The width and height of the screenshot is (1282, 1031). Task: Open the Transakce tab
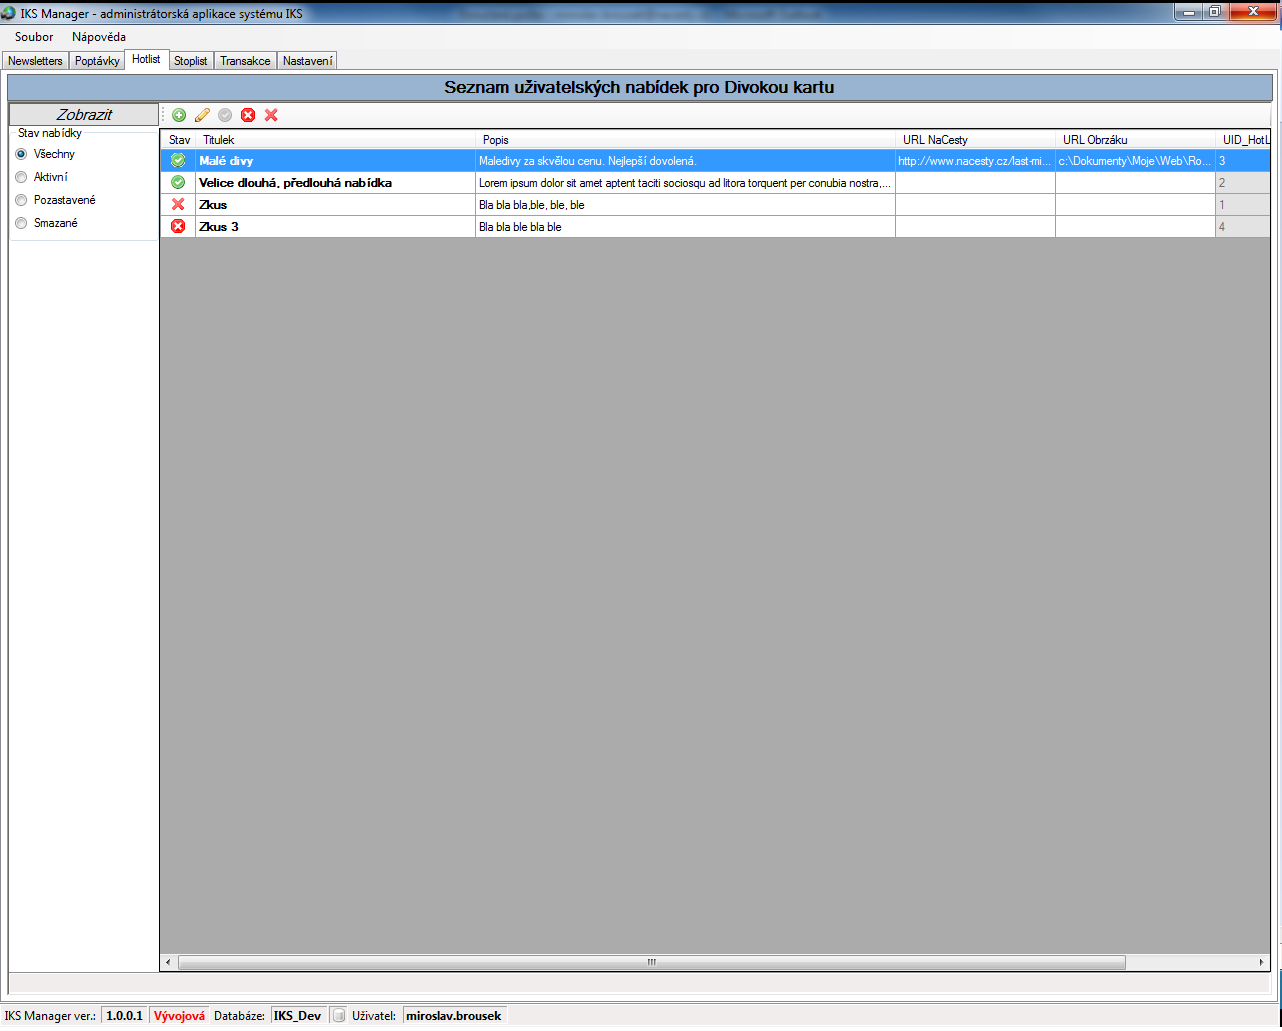pyautogui.click(x=245, y=61)
